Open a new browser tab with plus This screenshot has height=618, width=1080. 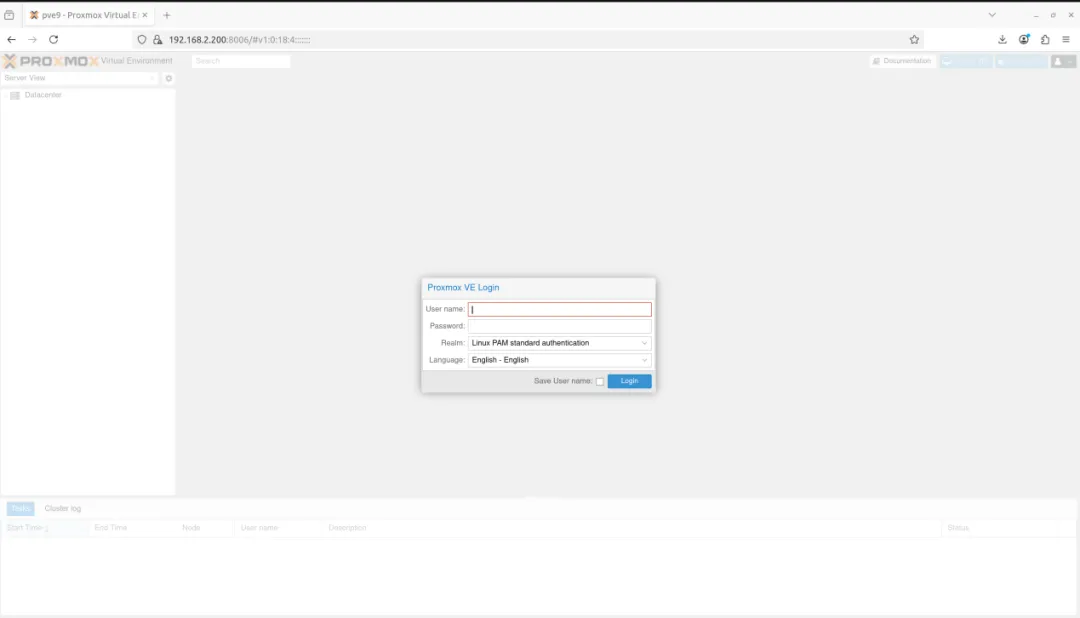(x=167, y=15)
